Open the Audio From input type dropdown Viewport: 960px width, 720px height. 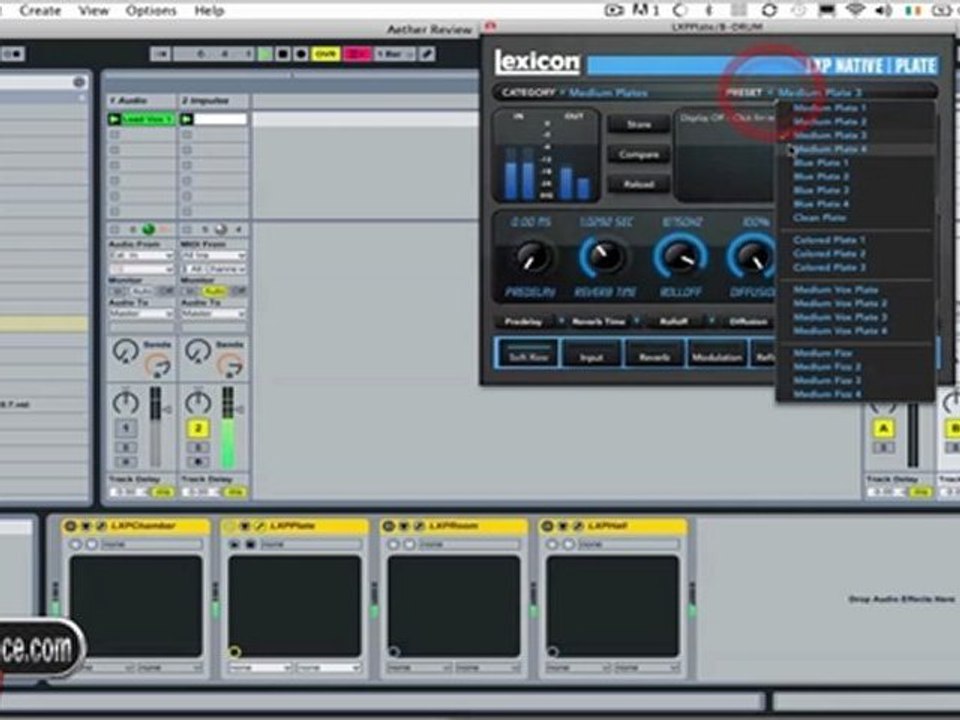point(141,255)
